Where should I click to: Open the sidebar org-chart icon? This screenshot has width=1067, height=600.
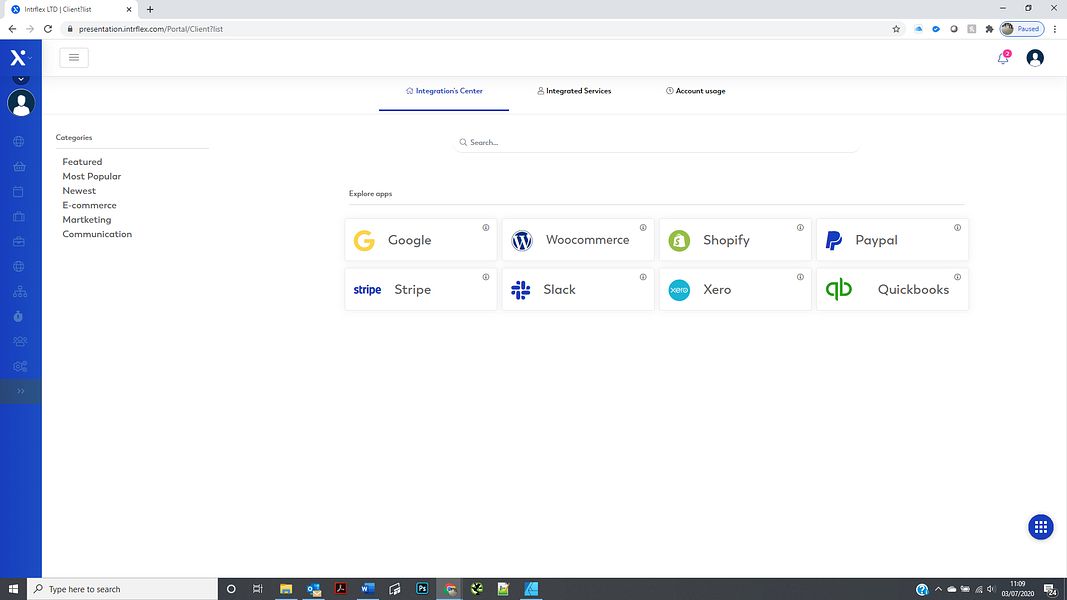pos(20,291)
